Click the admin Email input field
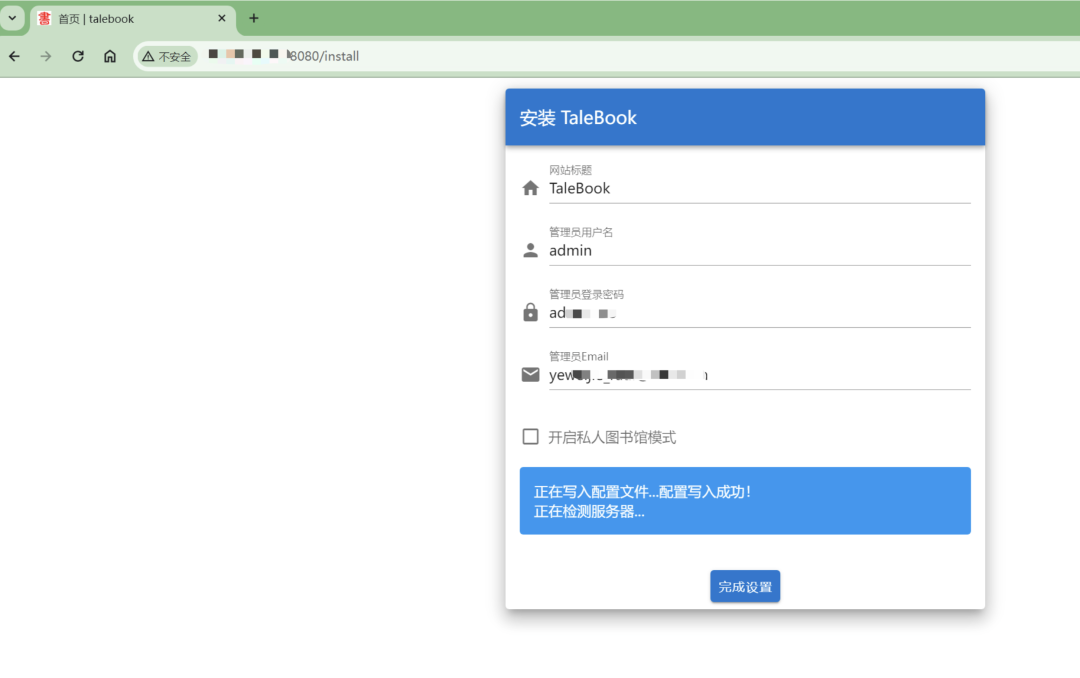Screen dimensions: 1080x678 pyautogui.click(x=760, y=374)
